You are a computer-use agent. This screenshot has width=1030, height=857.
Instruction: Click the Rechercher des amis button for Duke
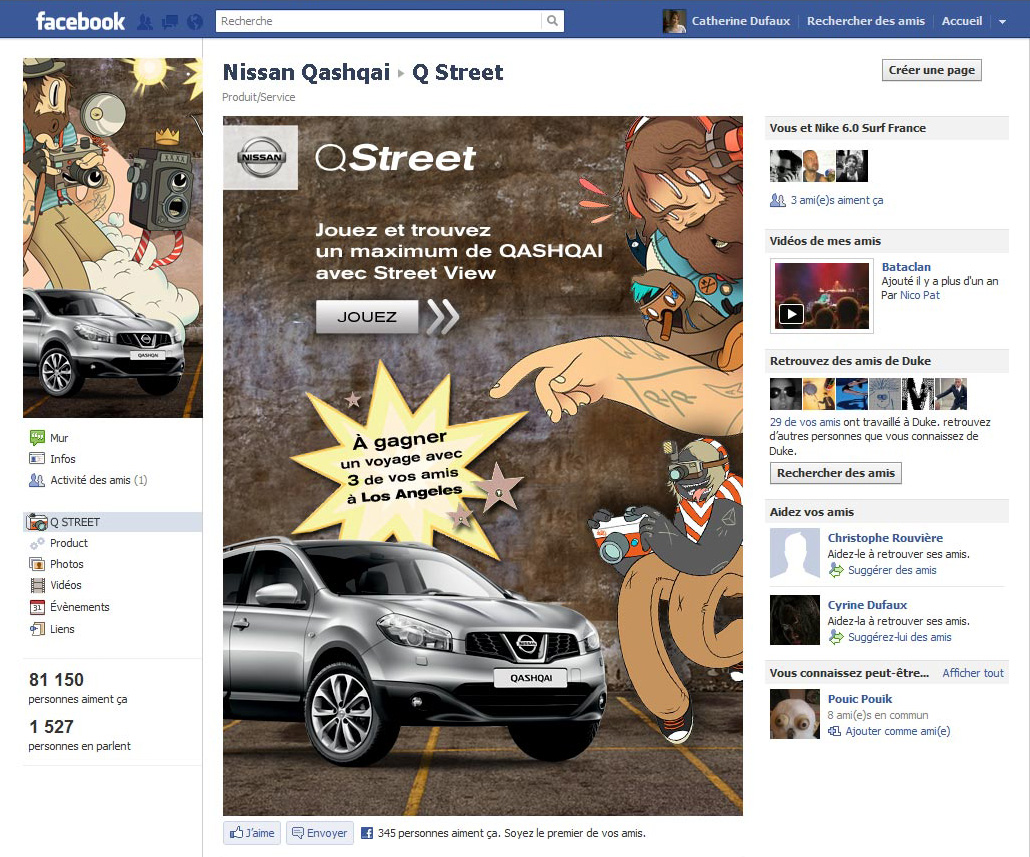[835, 473]
